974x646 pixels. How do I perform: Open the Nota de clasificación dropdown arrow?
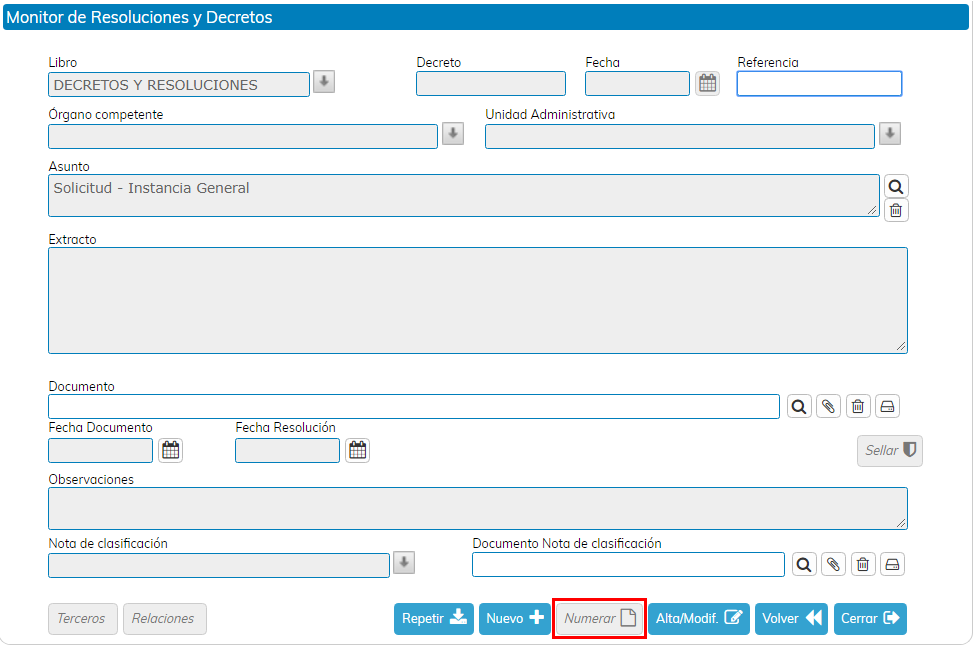(404, 563)
